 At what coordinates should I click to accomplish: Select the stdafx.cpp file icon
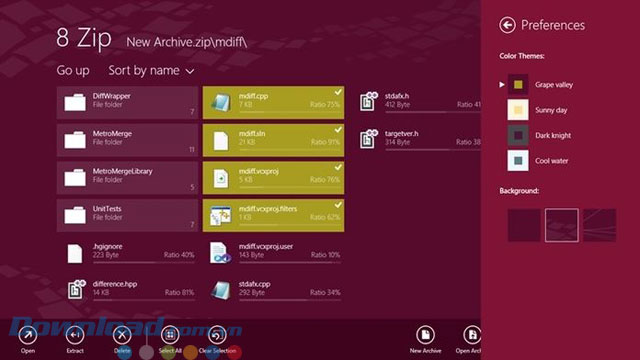[x=221, y=290]
